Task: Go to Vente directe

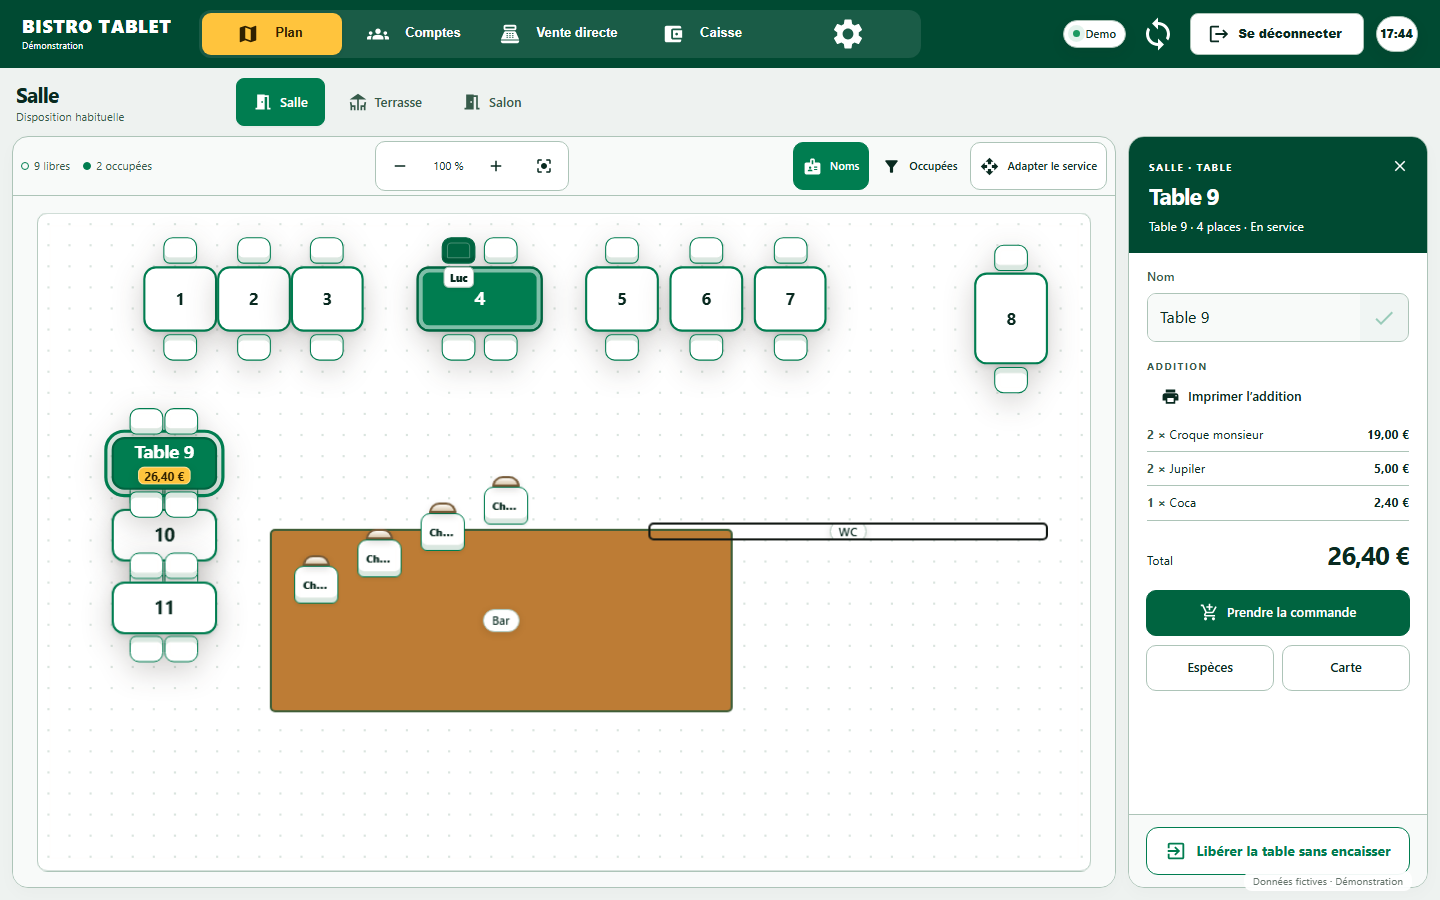Action: pos(559,33)
